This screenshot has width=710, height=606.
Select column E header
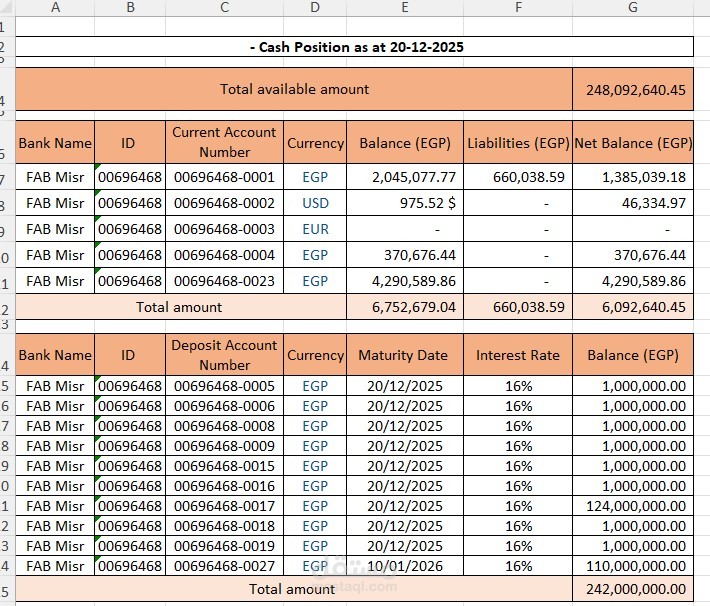click(405, 7)
